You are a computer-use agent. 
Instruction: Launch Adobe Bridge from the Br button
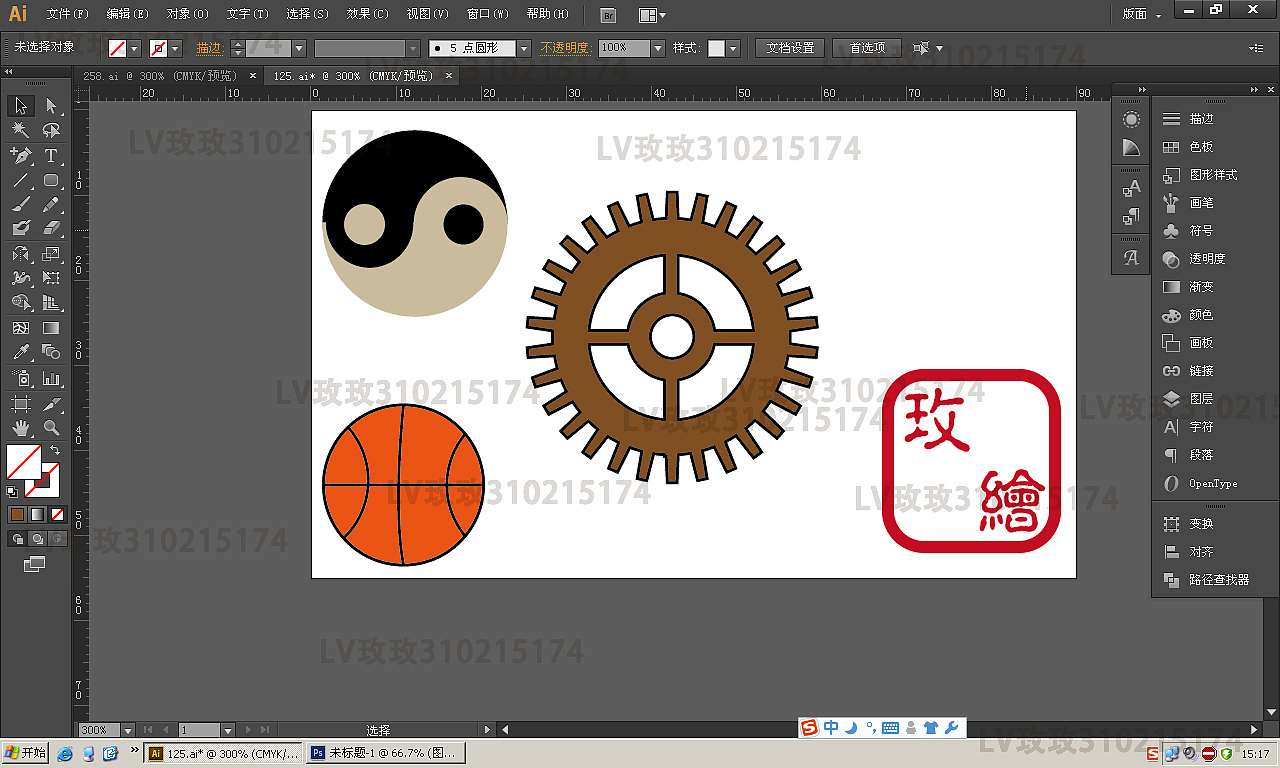click(x=608, y=15)
